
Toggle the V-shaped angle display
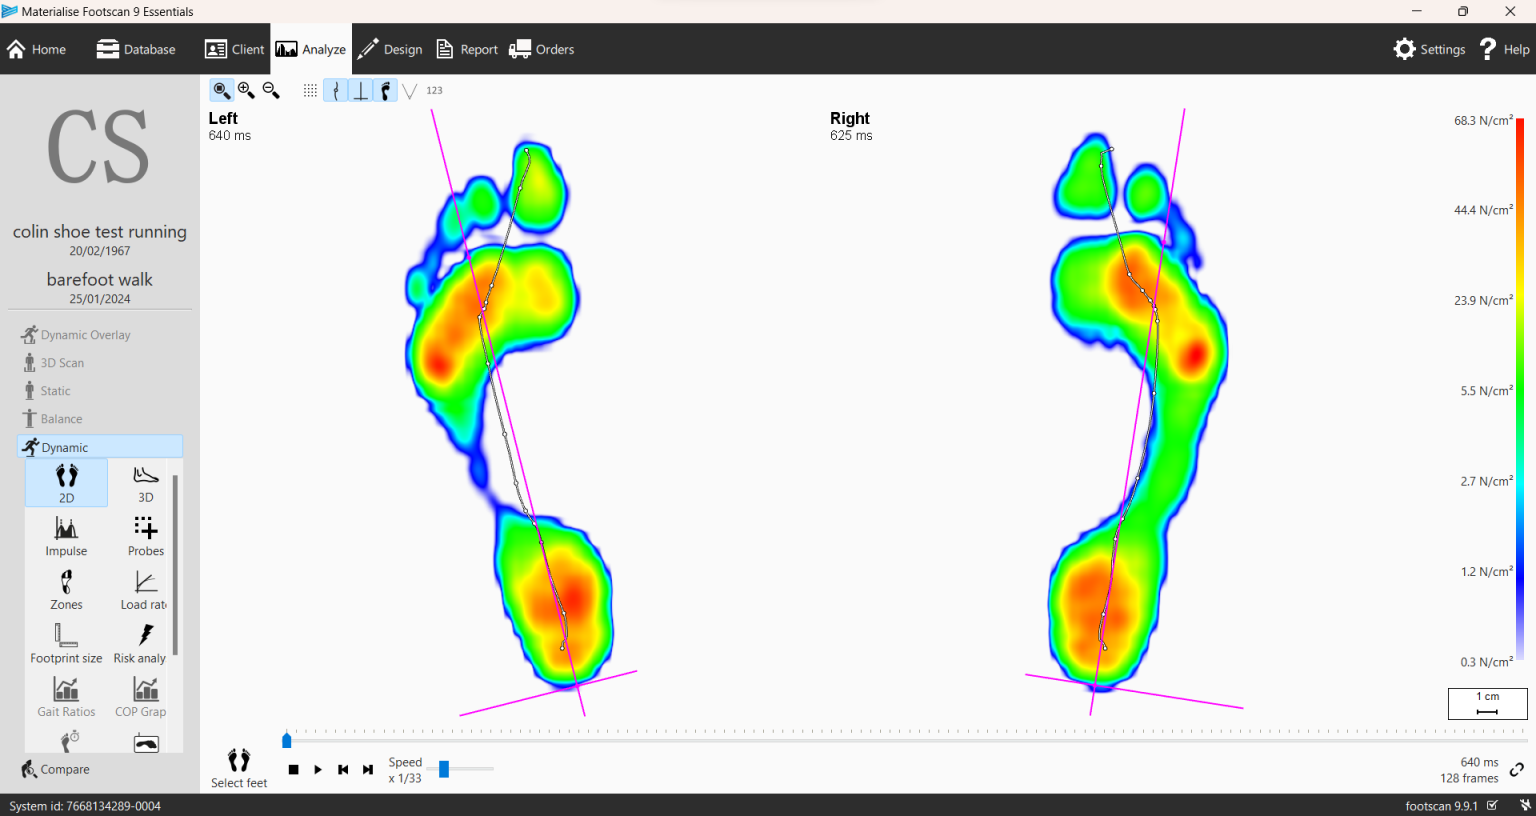coord(410,90)
